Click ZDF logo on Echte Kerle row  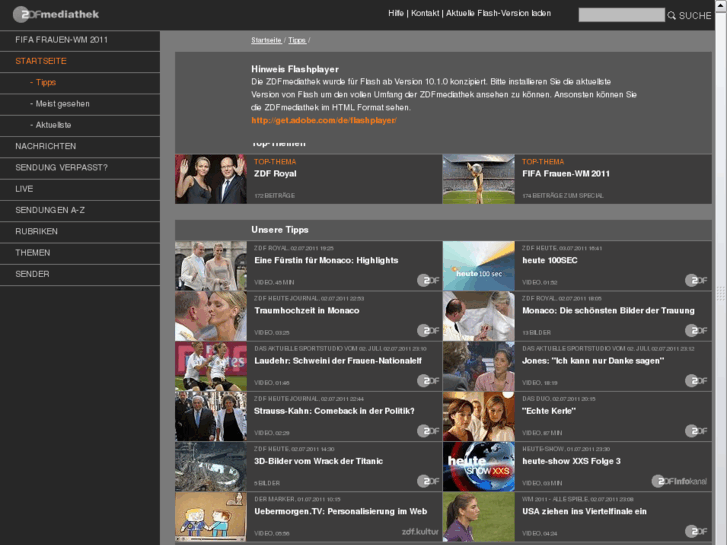point(696,430)
